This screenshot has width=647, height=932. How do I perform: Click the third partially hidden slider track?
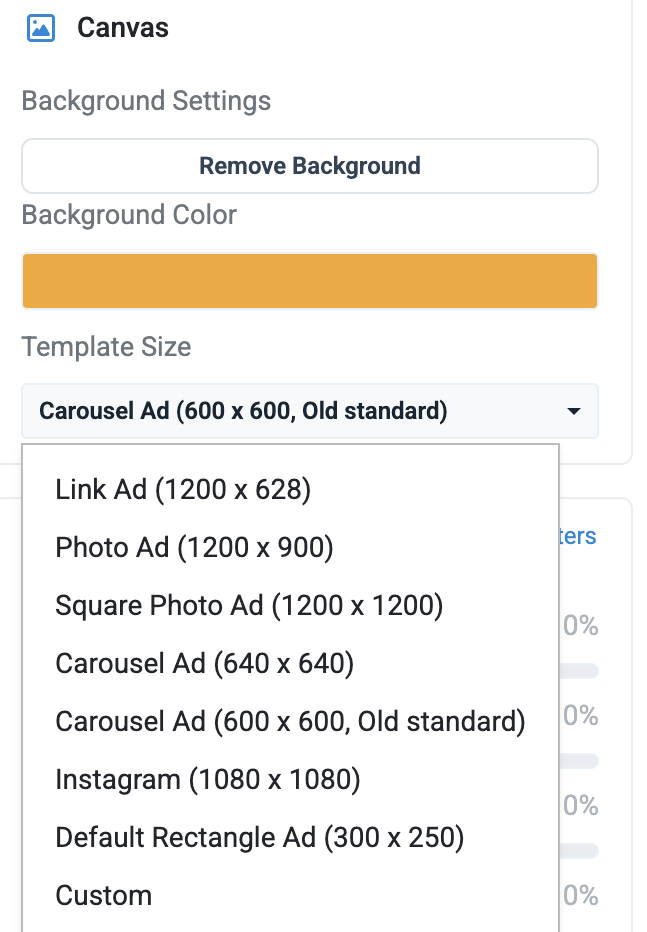click(x=579, y=851)
